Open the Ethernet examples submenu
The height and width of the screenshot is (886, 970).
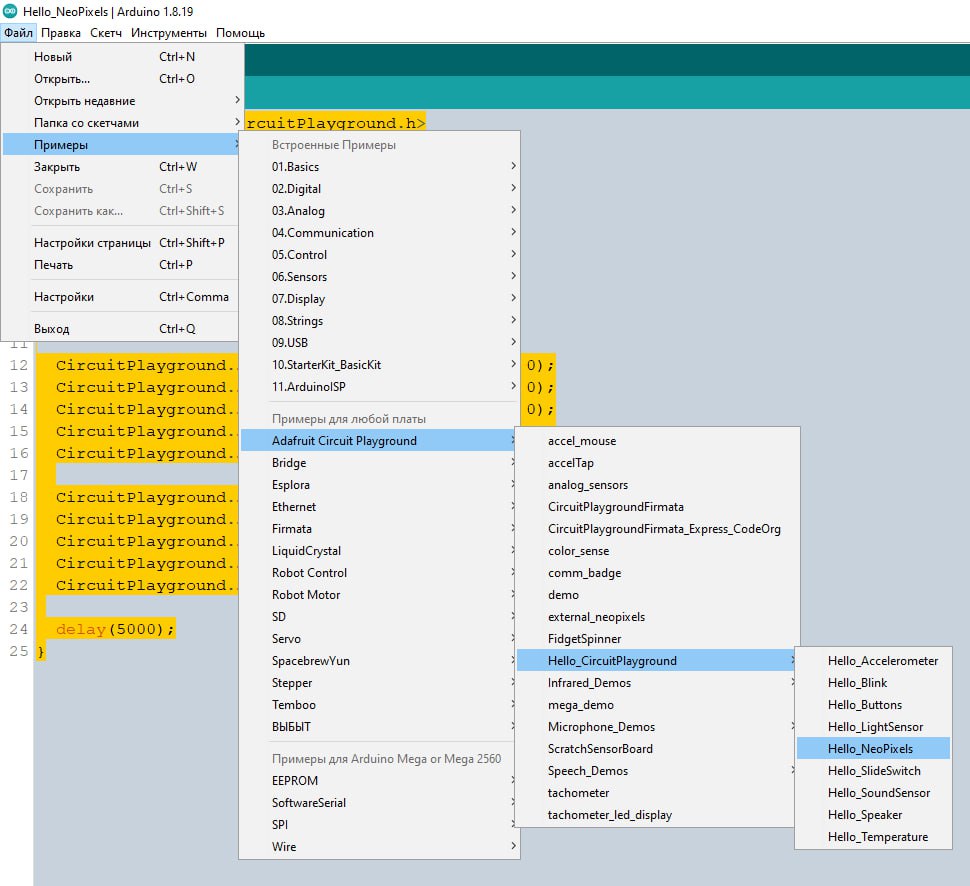coord(379,507)
